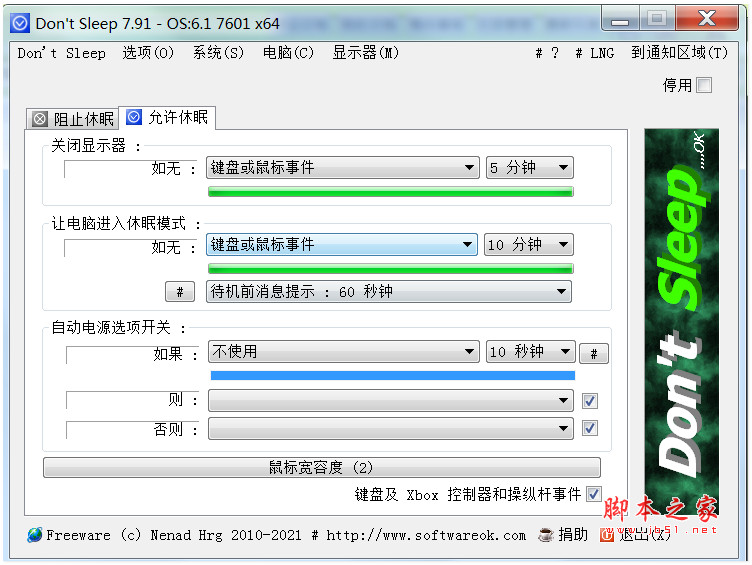Open the 10 分钟 time dropdown
Viewport: 752px width, 565px height.
click(x=529, y=244)
